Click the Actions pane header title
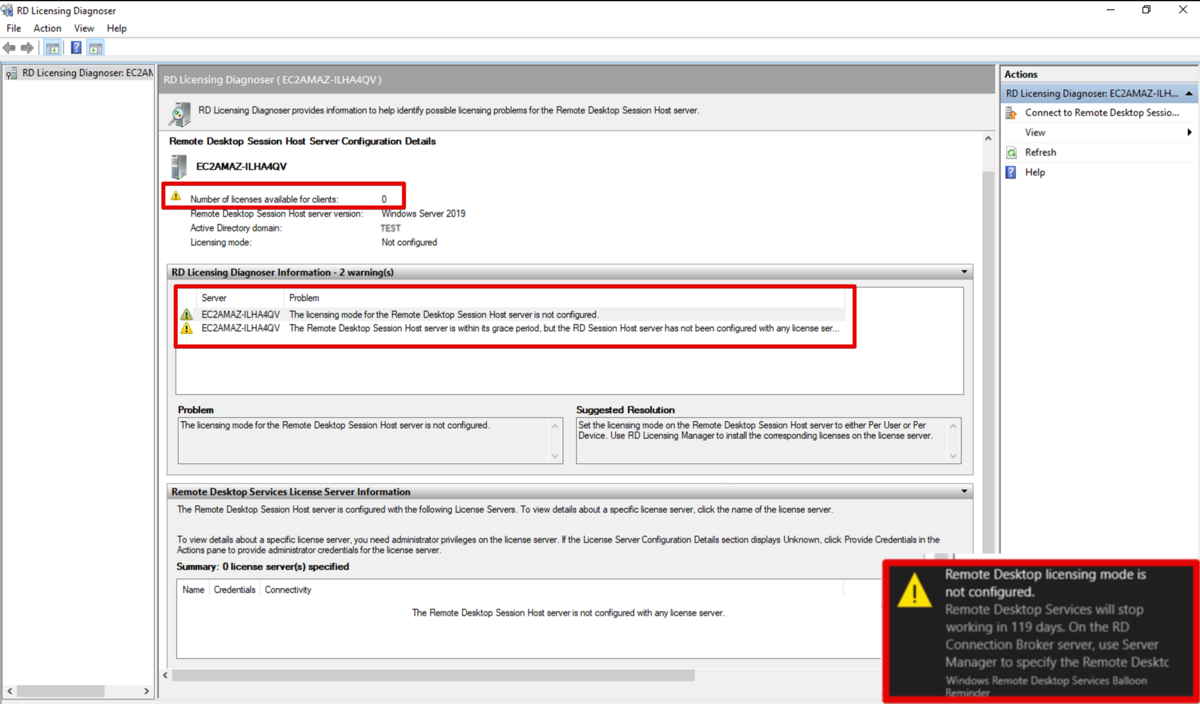The image size is (1200, 704). point(1021,74)
